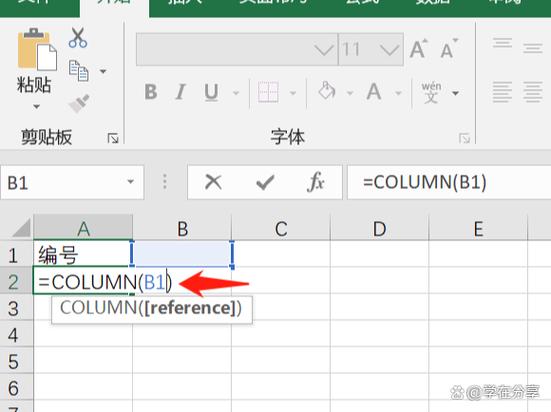Open the phonetic guide dropdown arrow

[x=455, y=93]
